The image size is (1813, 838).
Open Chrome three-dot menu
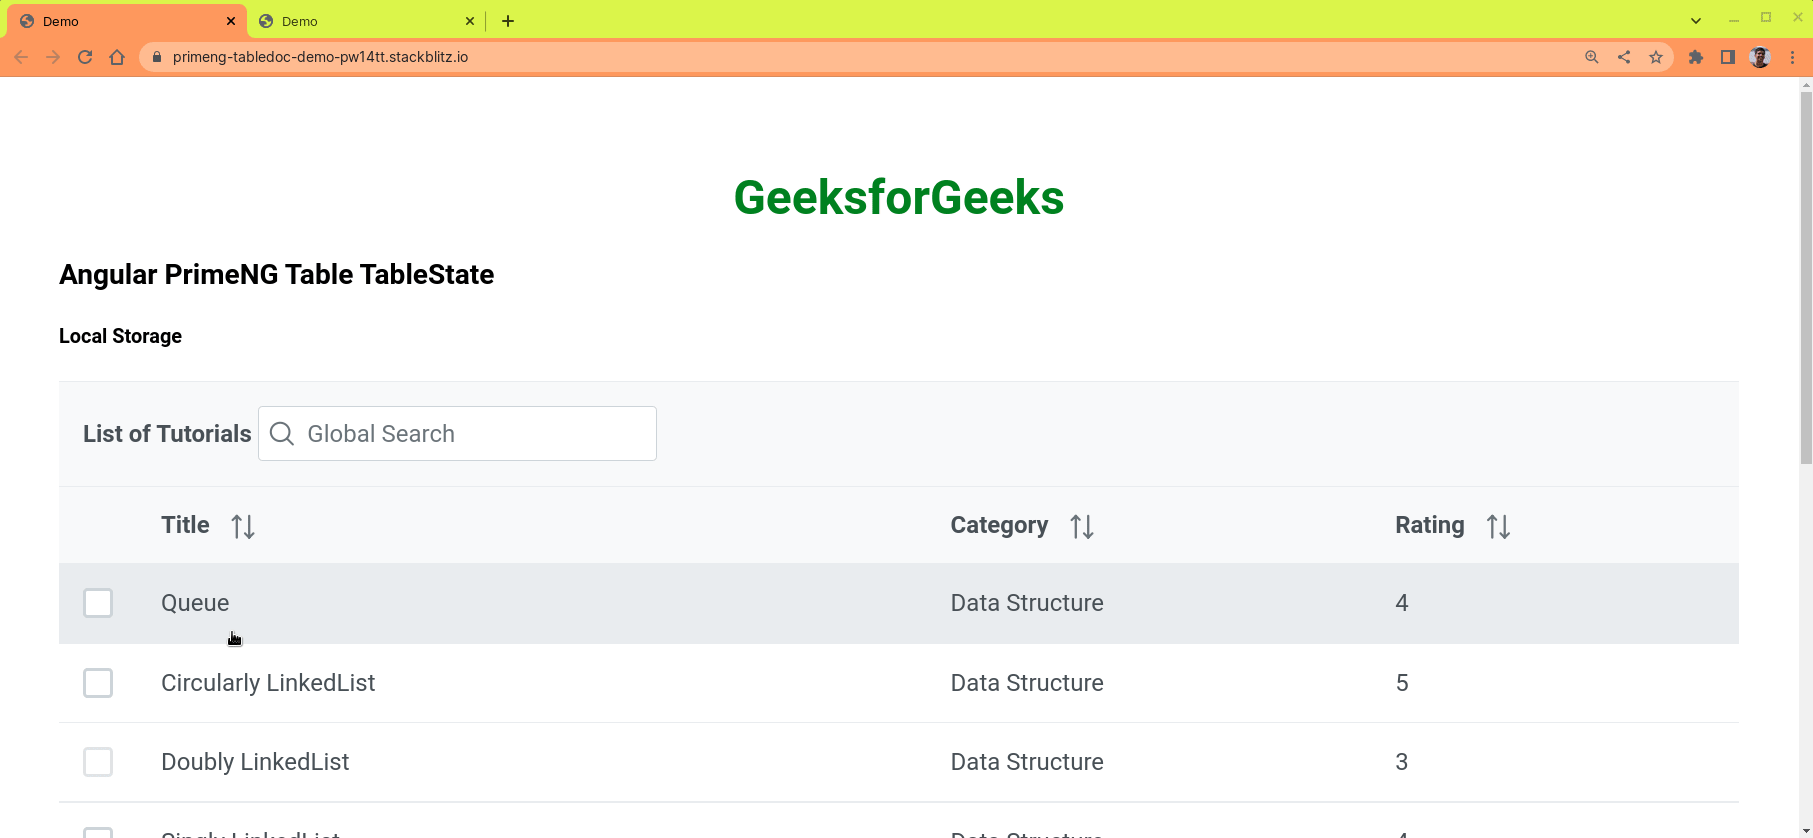coord(1792,57)
